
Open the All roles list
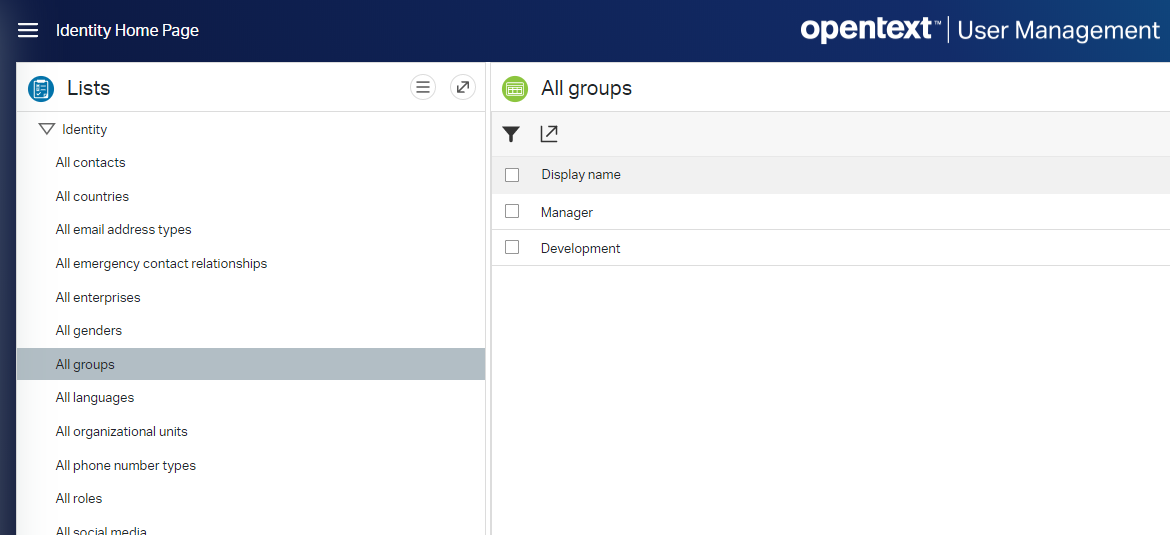79,499
